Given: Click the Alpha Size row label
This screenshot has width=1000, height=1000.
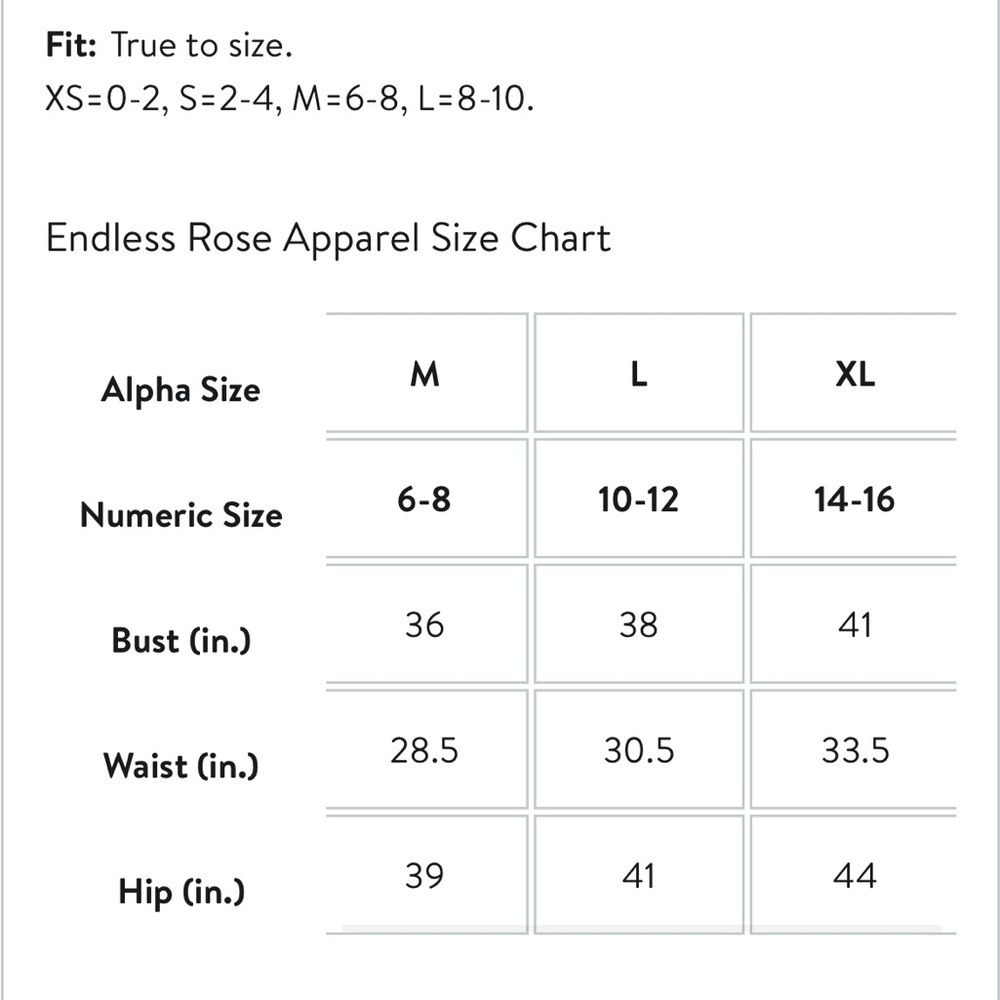Looking at the screenshot, I should click(180, 389).
